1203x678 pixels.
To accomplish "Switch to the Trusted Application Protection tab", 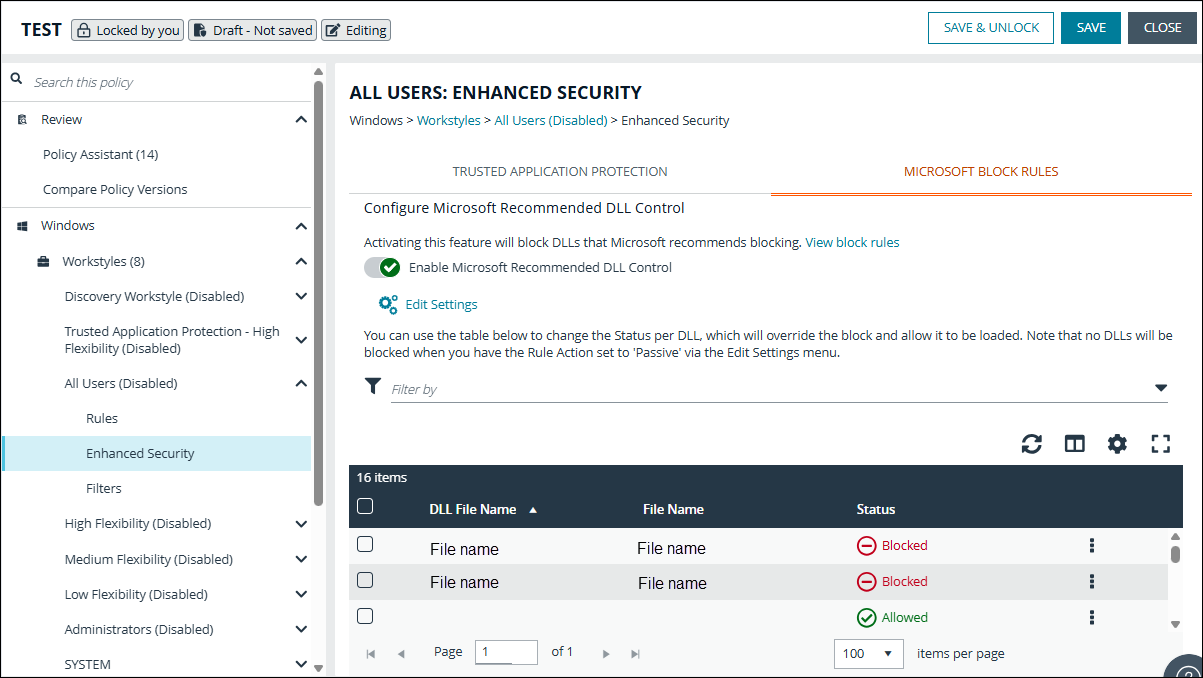I will click(559, 171).
